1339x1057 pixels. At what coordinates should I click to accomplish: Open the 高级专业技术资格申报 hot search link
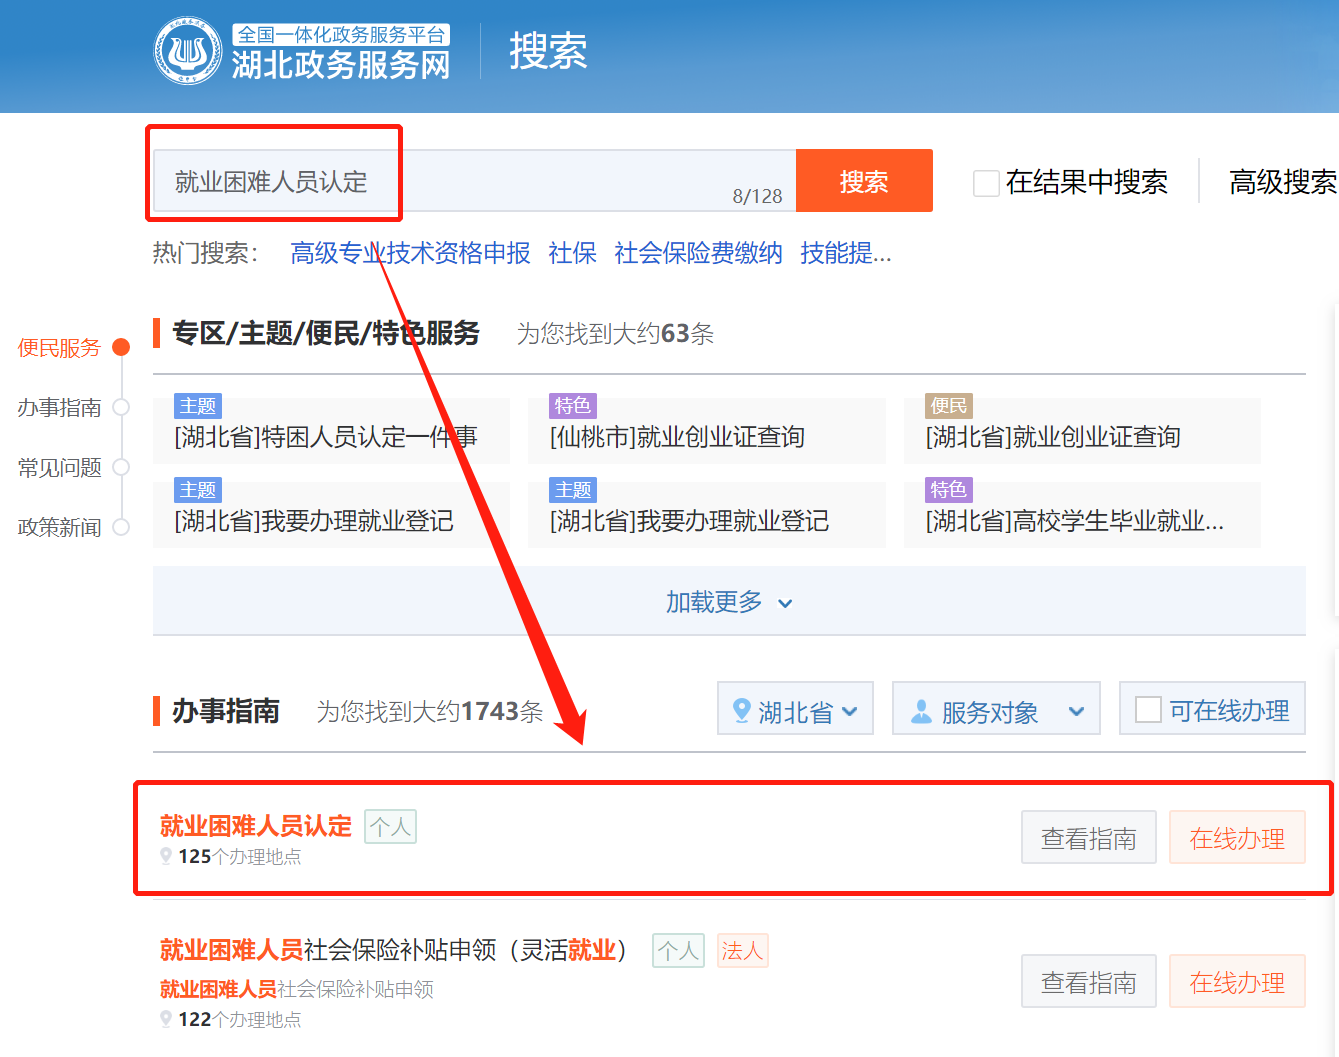[410, 253]
